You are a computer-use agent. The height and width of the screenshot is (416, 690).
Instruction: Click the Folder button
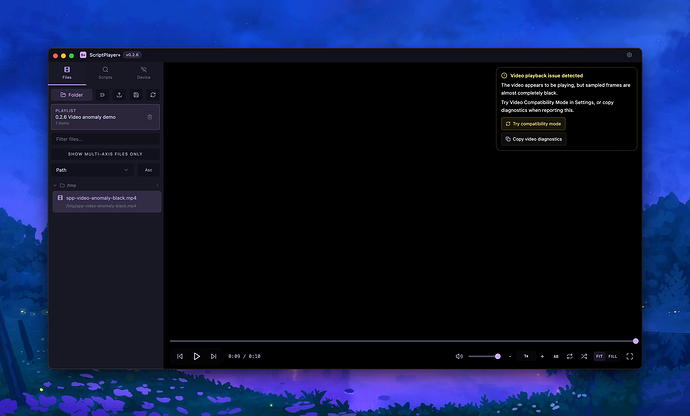click(x=72, y=95)
